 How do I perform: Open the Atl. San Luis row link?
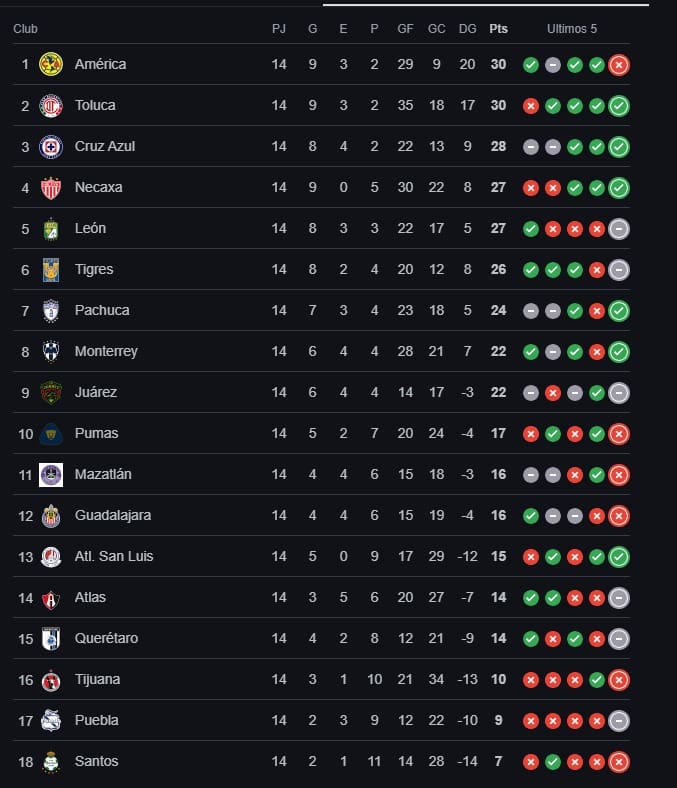pos(322,556)
